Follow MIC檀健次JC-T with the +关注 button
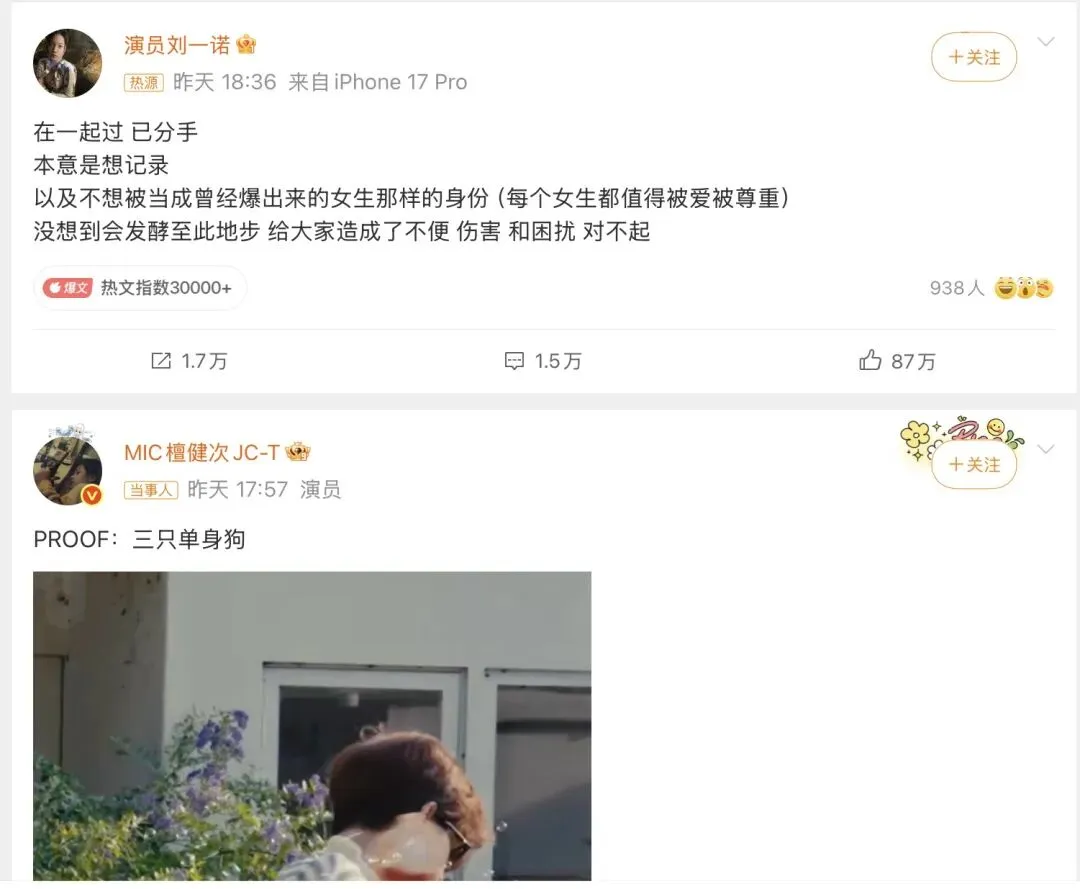1080x889 pixels. (974, 465)
